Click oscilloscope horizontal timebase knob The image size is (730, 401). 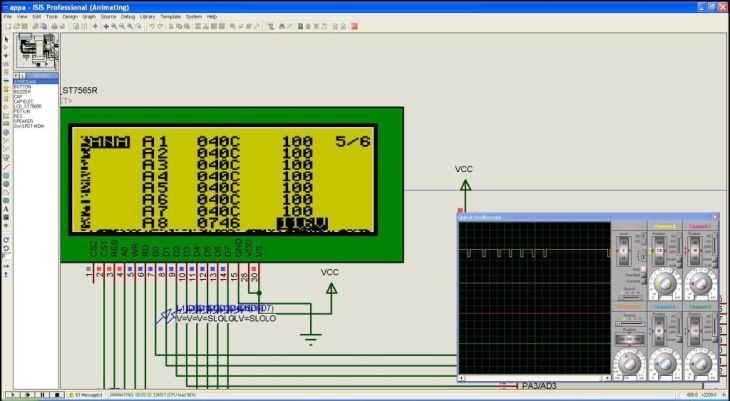[x=629, y=363]
